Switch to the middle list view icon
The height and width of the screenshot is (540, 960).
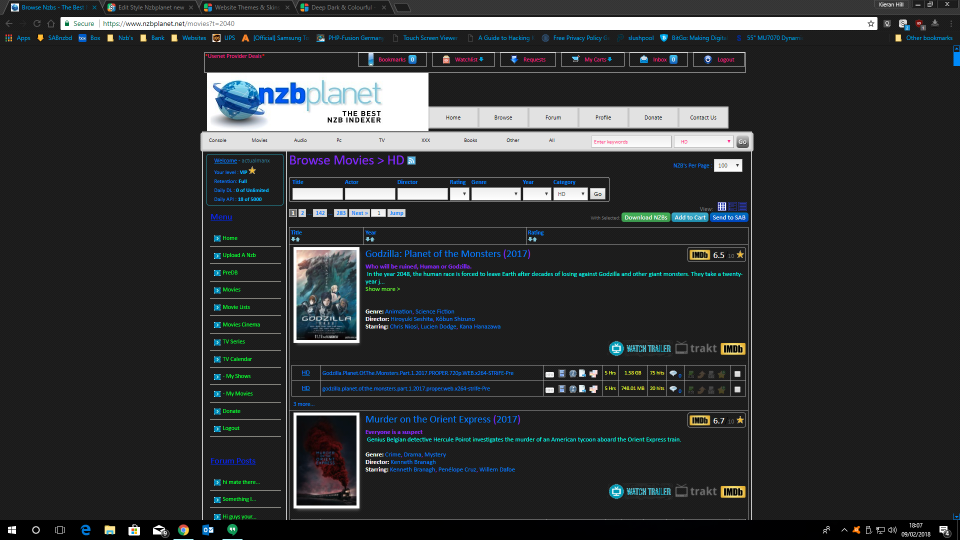pyautogui.click(x=732, y=206)
